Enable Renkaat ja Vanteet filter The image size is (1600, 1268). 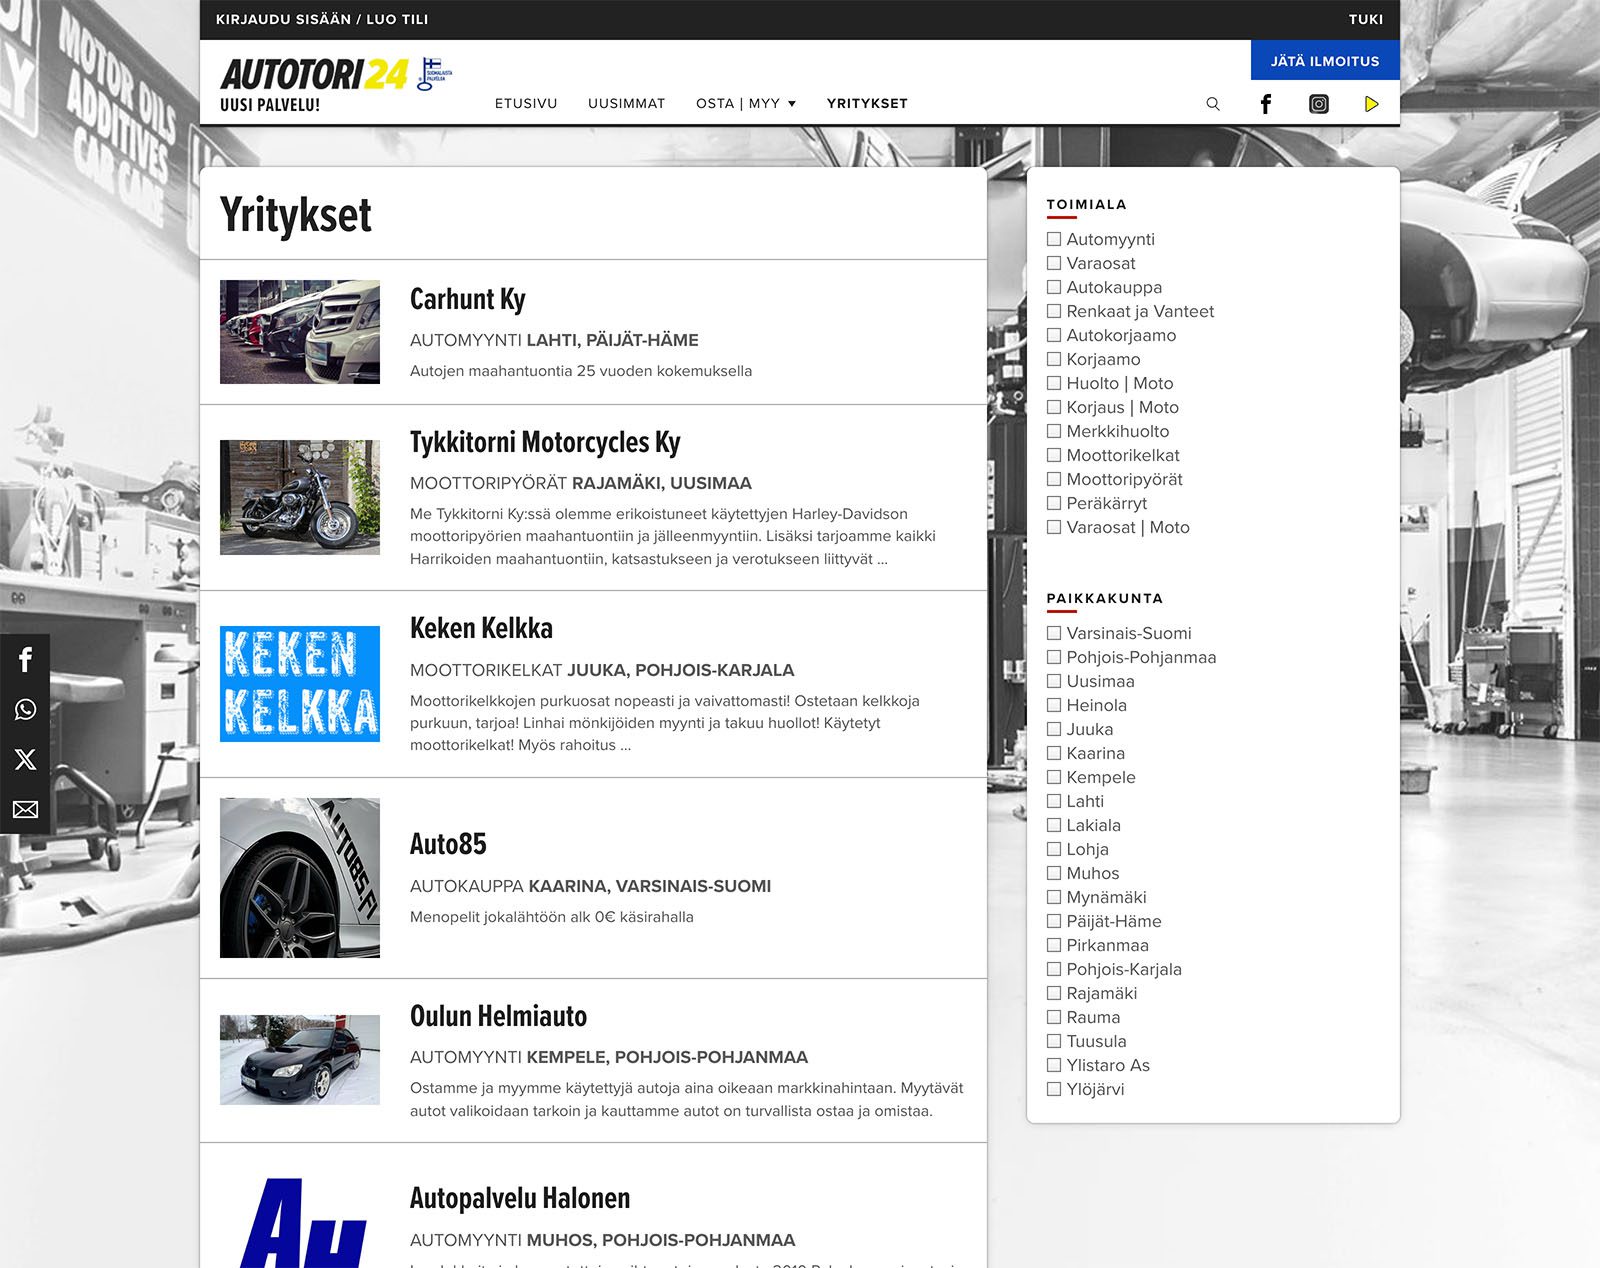[x=1054, y=311]
